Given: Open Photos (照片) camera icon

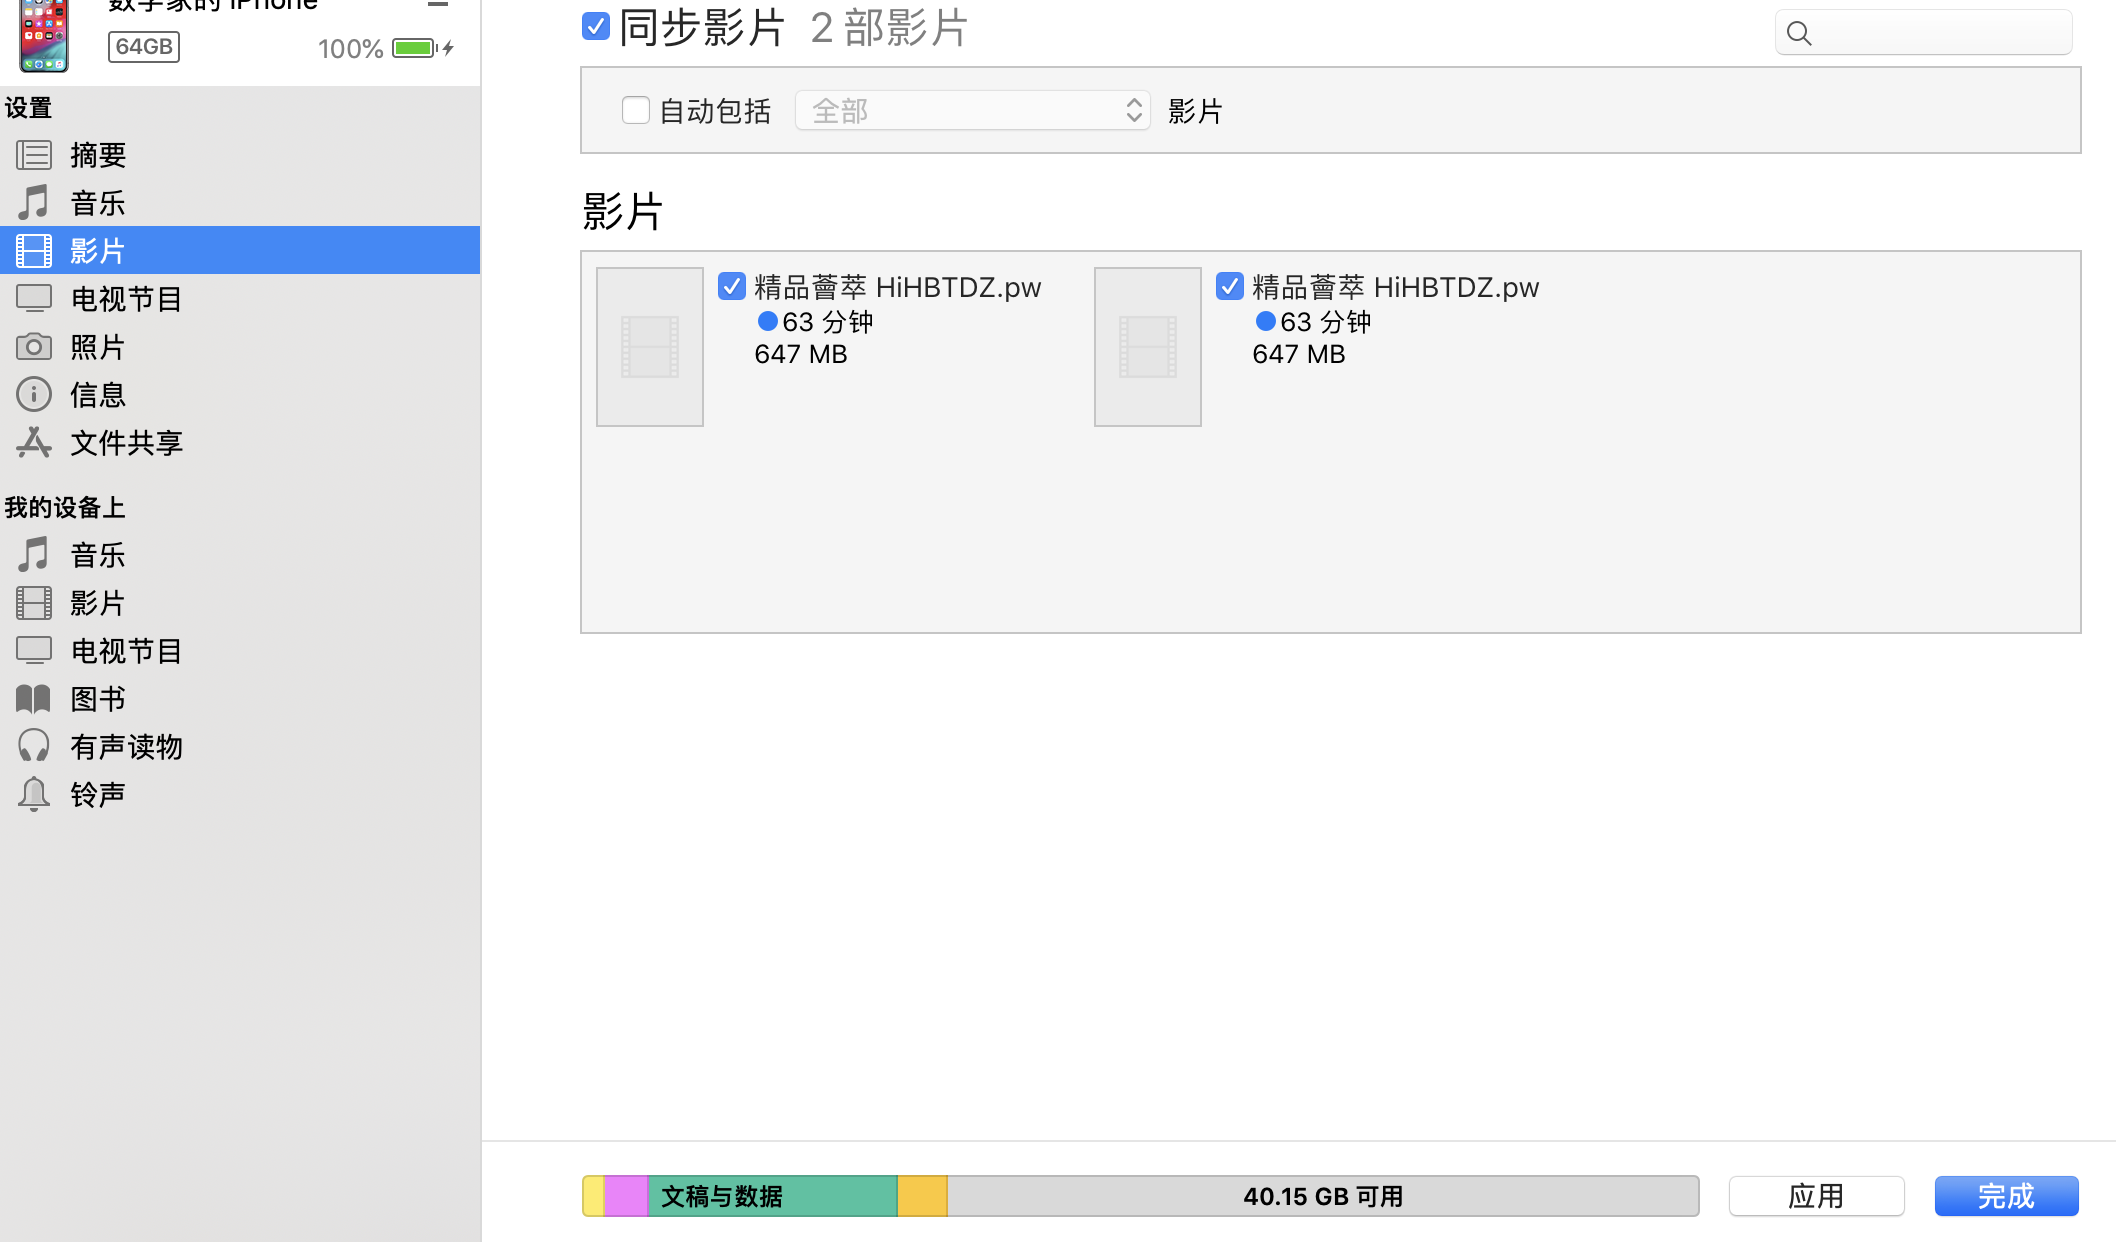Looking at the screenshot, I should click(x=34, y=347).
